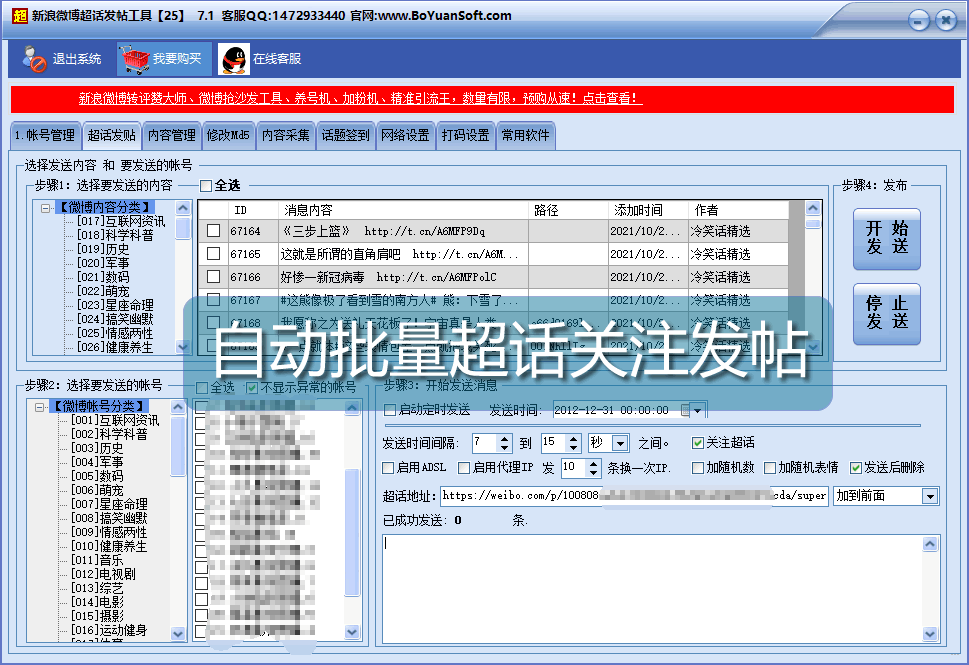The width and height of the screenshot is (969, 665).
Task: Select [005]数码 account category
Action: tap(97, 476)
